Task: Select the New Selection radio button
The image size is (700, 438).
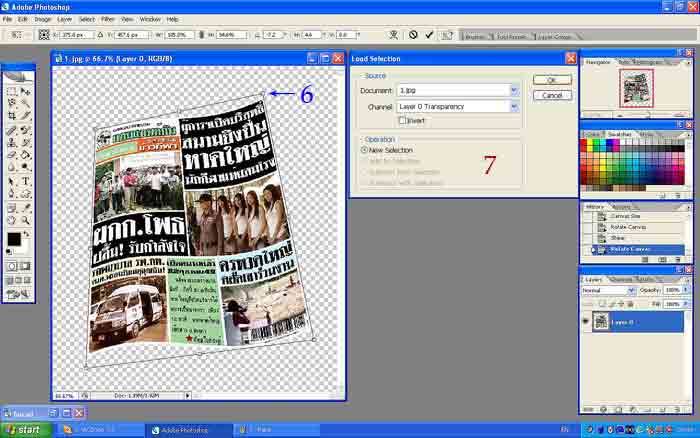Action: [x=364, y=150]
